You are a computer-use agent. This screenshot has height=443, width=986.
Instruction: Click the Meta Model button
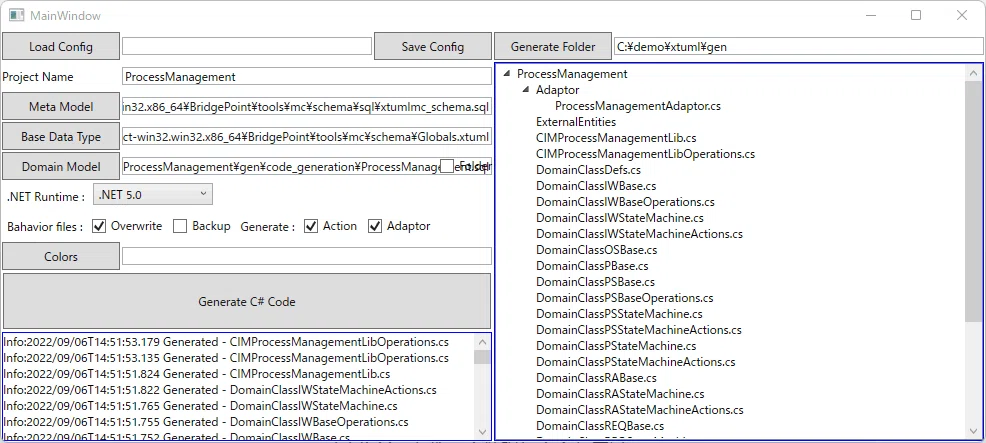(x=61, y=106)
